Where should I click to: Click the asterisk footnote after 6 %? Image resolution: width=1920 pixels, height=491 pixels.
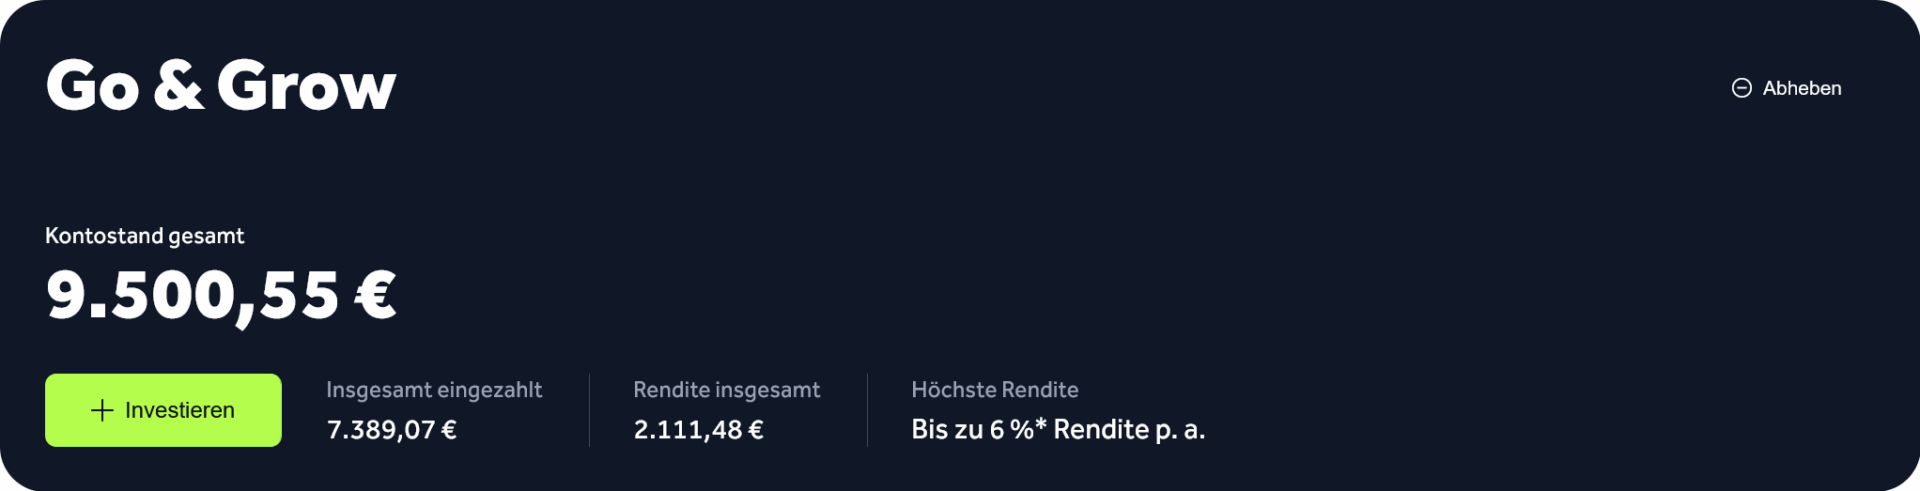click(1041, 425)
